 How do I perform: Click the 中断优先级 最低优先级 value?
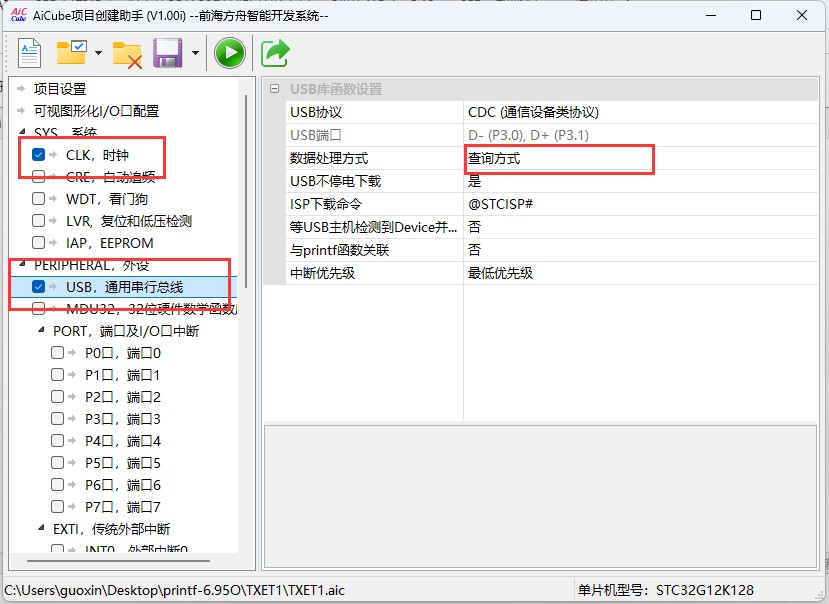coord(640,273)
